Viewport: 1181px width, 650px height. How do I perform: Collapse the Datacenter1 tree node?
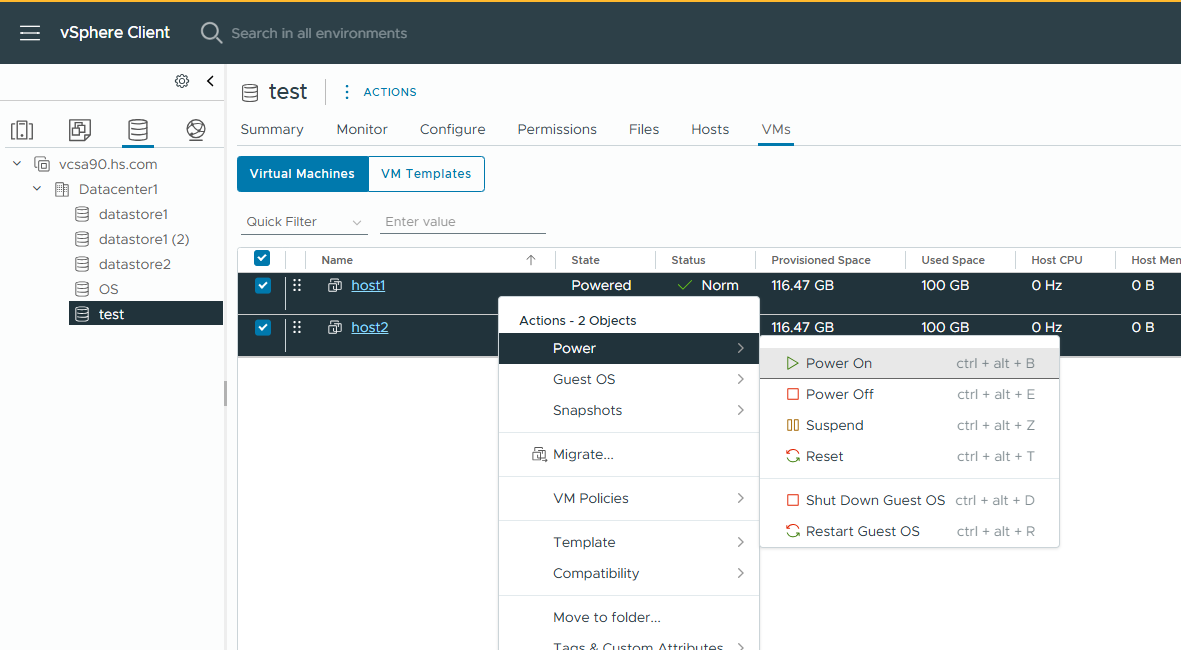click(x=37, y=188)
